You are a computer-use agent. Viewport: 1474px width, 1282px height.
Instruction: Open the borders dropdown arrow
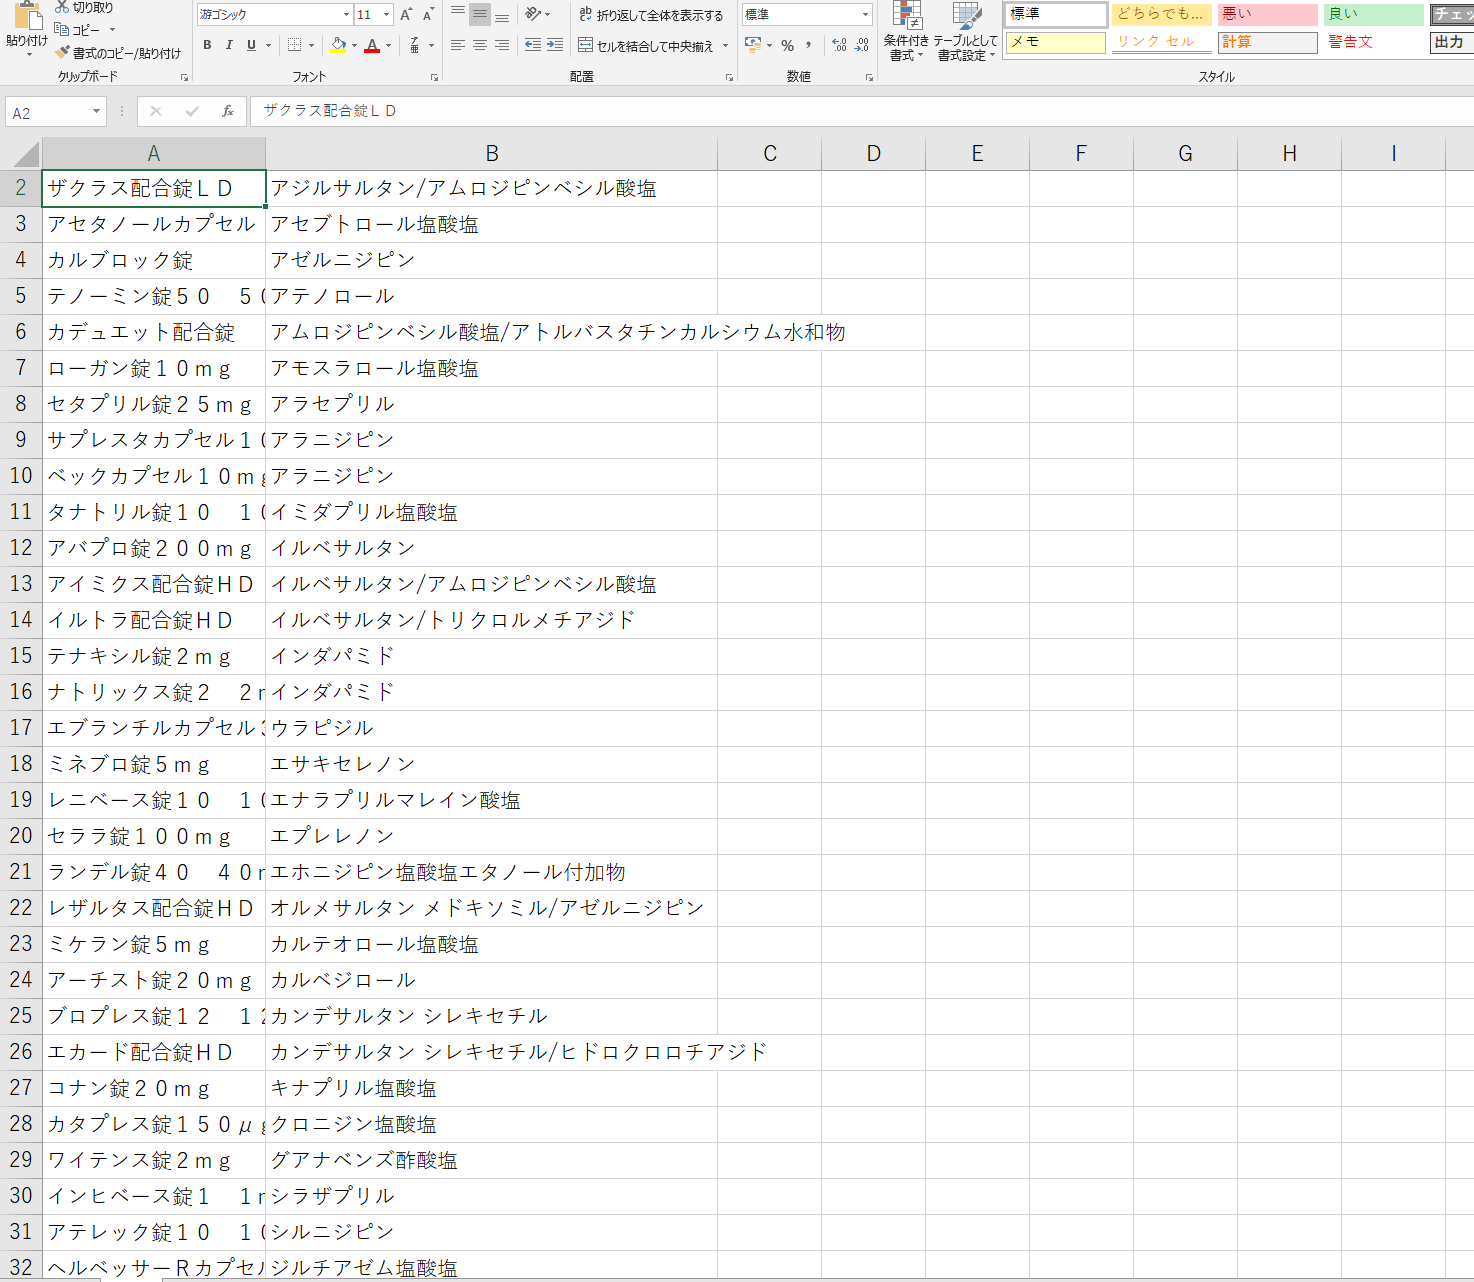tap(312, 45)
